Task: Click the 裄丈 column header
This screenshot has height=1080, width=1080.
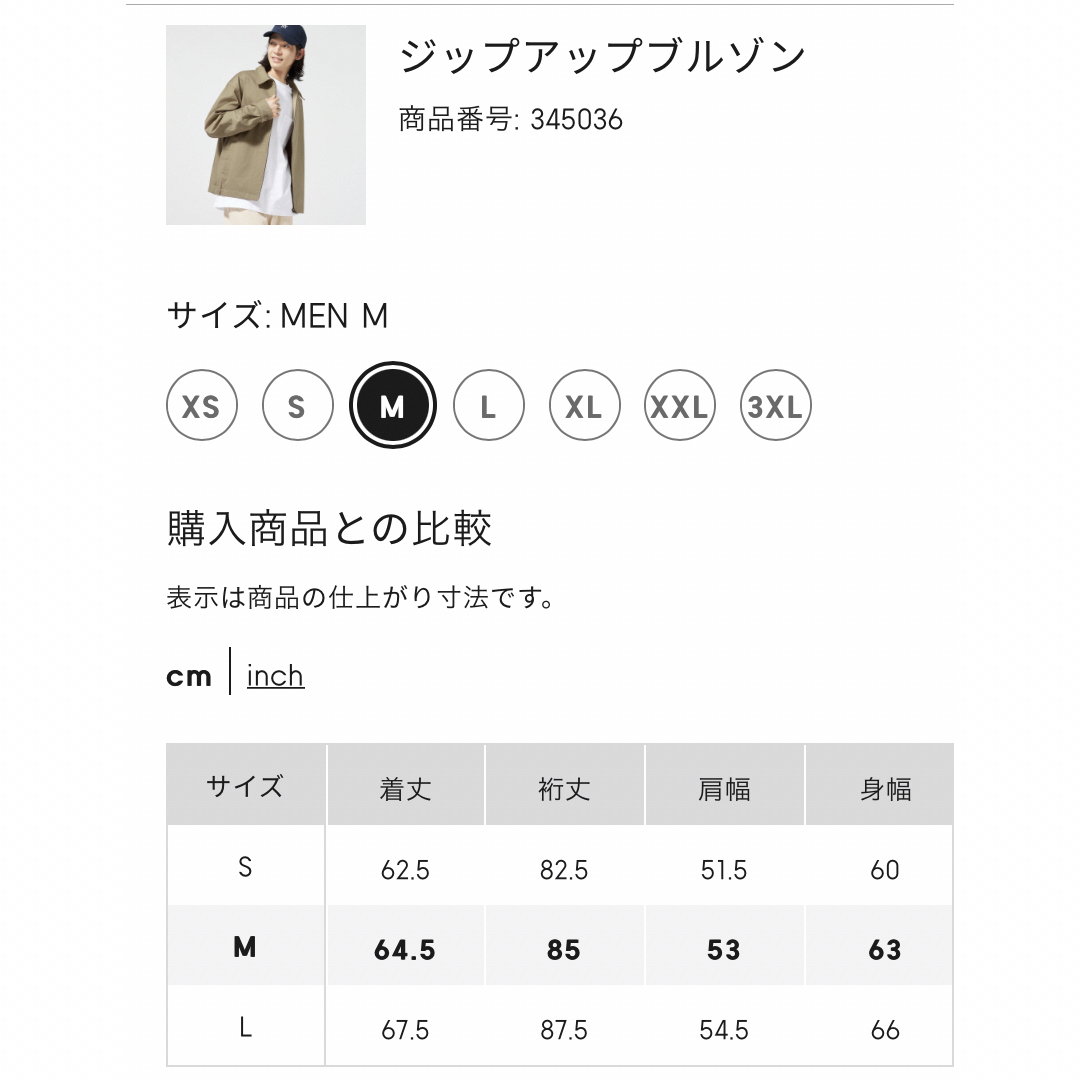Action: click(565, 785)
